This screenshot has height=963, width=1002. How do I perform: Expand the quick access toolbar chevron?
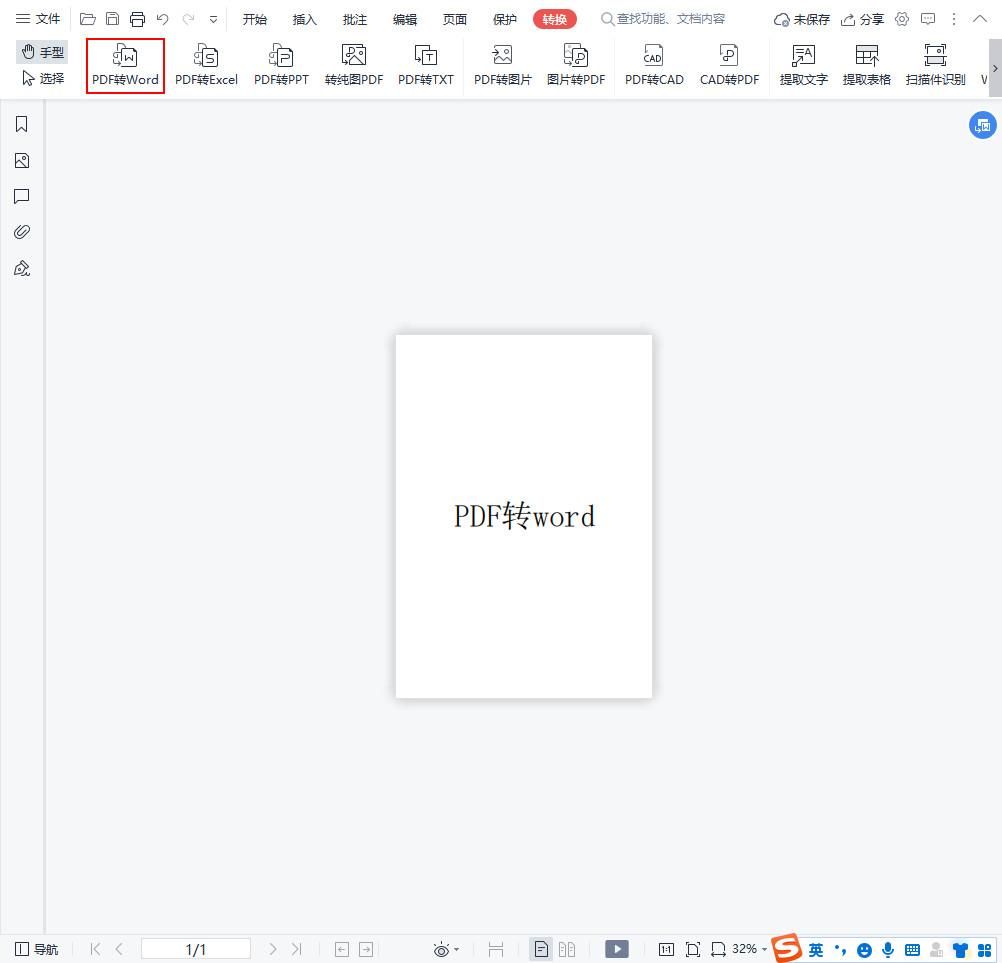coord(213,18)
